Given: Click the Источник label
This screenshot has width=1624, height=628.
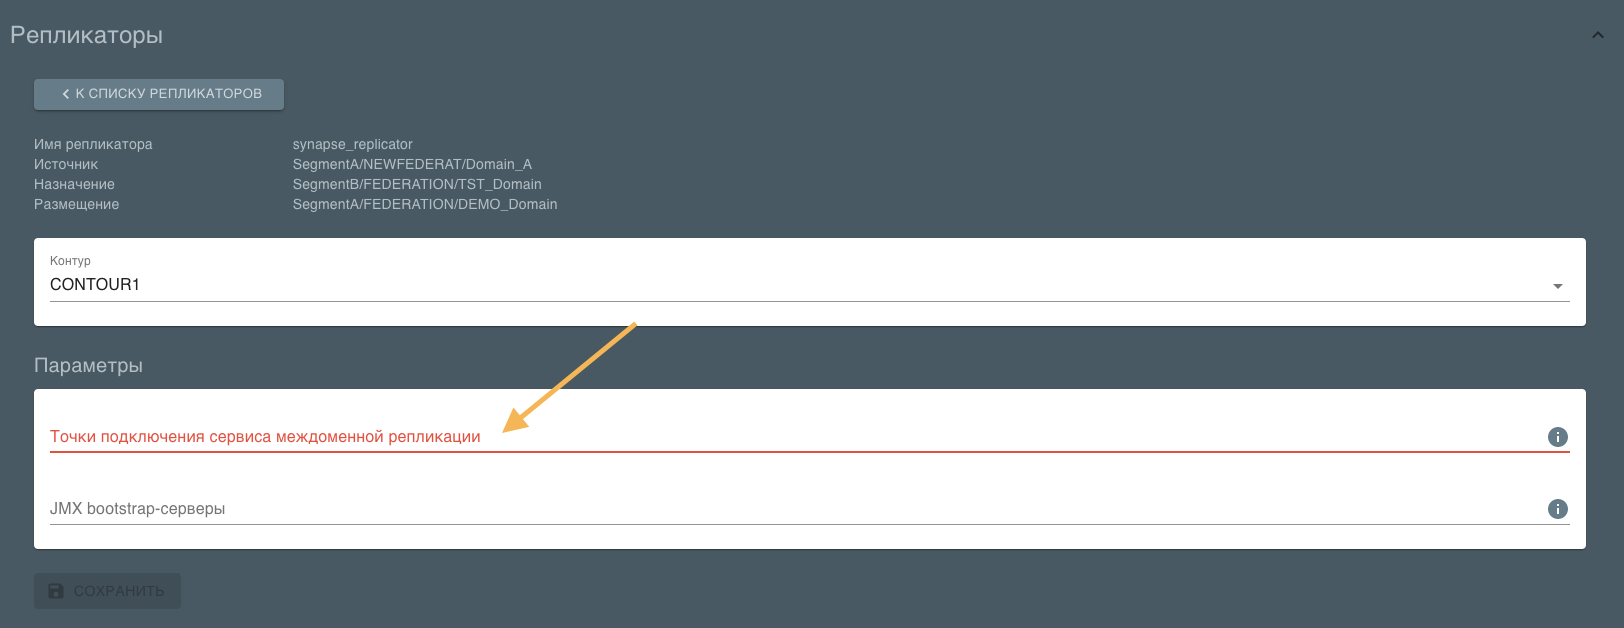Looking at the screenshot, I should point(66,164).
